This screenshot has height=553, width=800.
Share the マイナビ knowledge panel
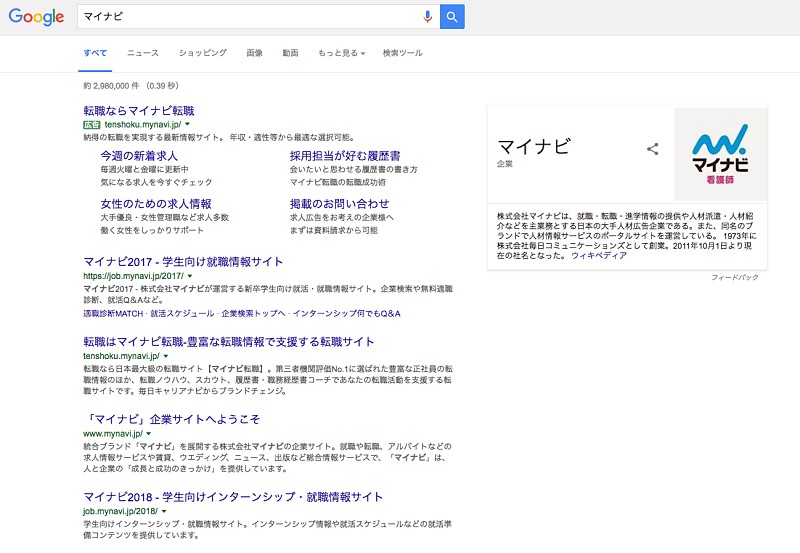(653, 149)
